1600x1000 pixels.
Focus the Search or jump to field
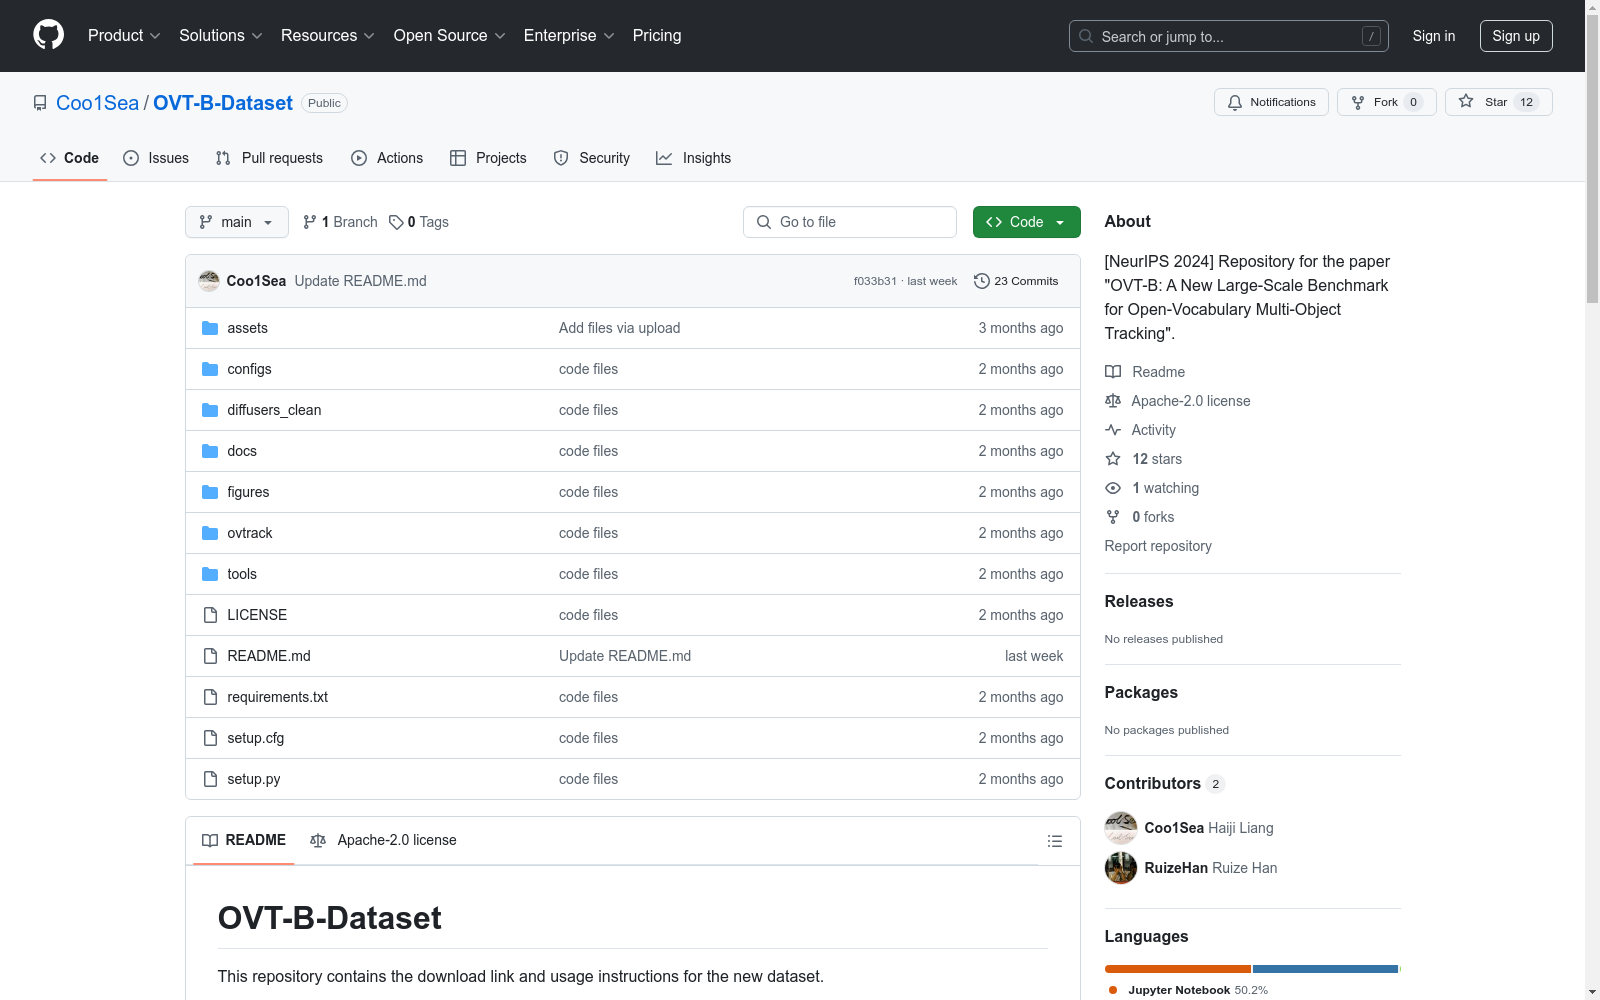pos(1229,36)
